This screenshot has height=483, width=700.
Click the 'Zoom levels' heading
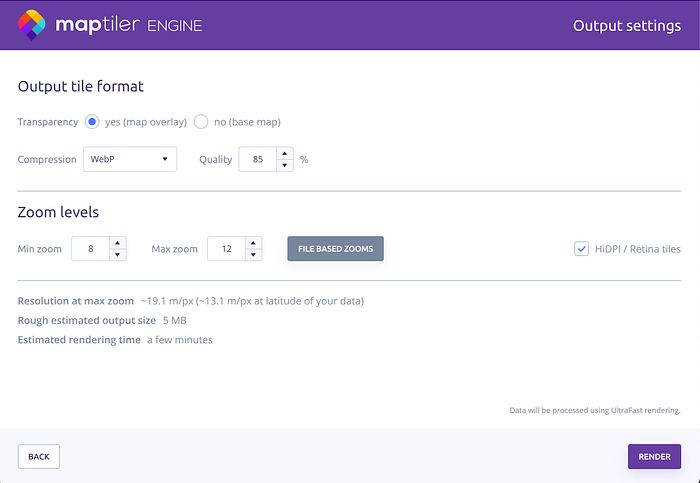(x=58, y=212)
